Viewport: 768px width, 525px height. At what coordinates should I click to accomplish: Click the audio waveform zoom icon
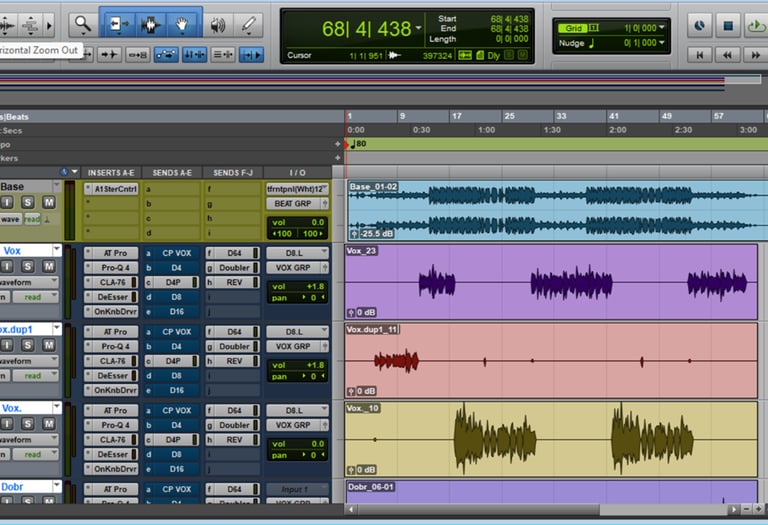pyautogui.click(x=7, y=25)
